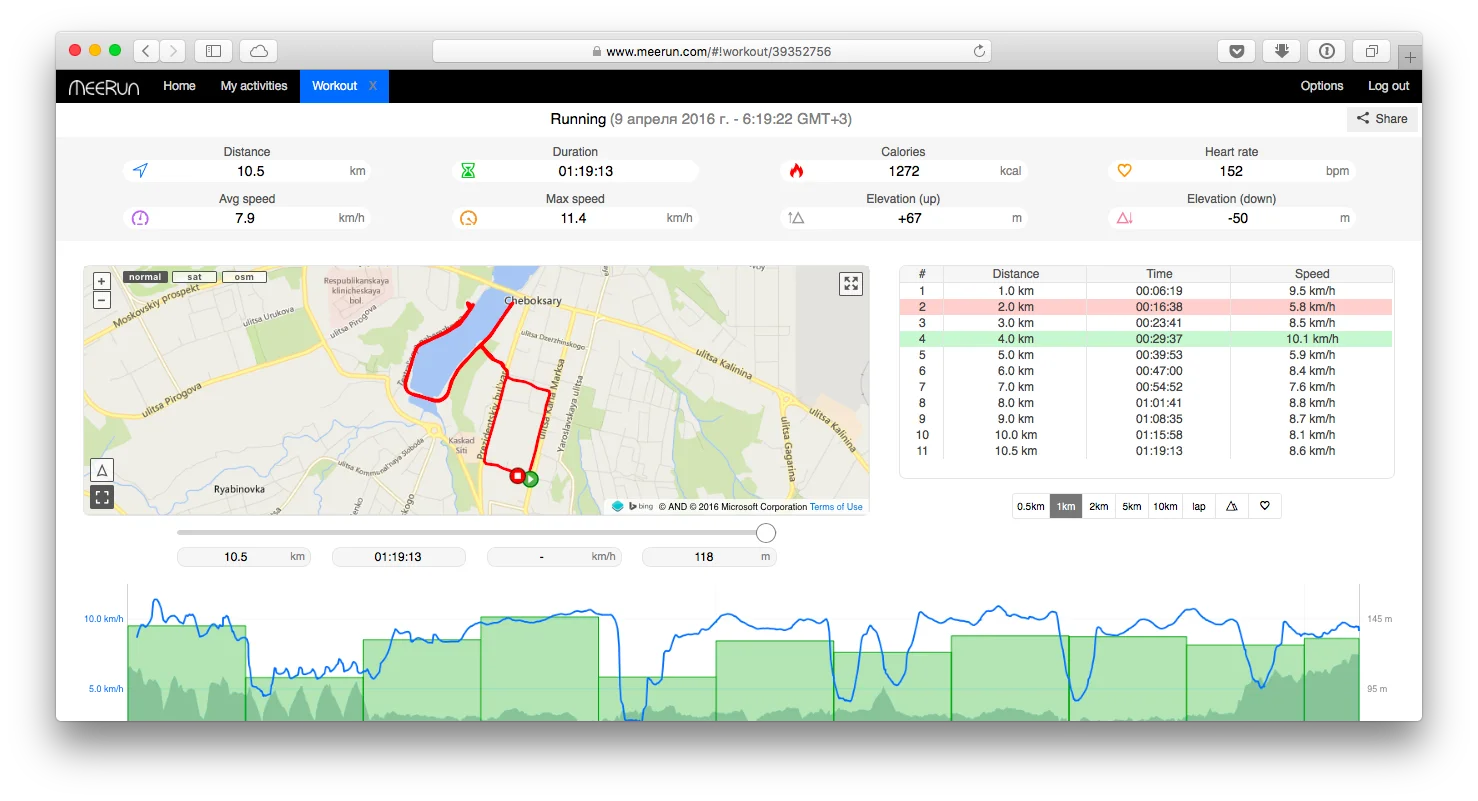
Task: Click the Distance column header in the table
Action: [x=1015, y=274]
